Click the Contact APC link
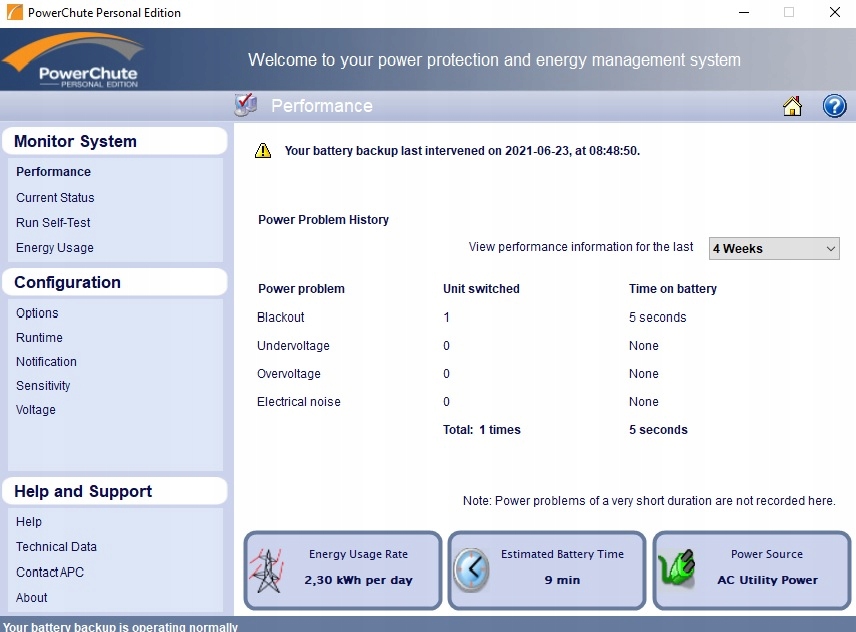The image size is (856, 632). click(x=50, y=572)
